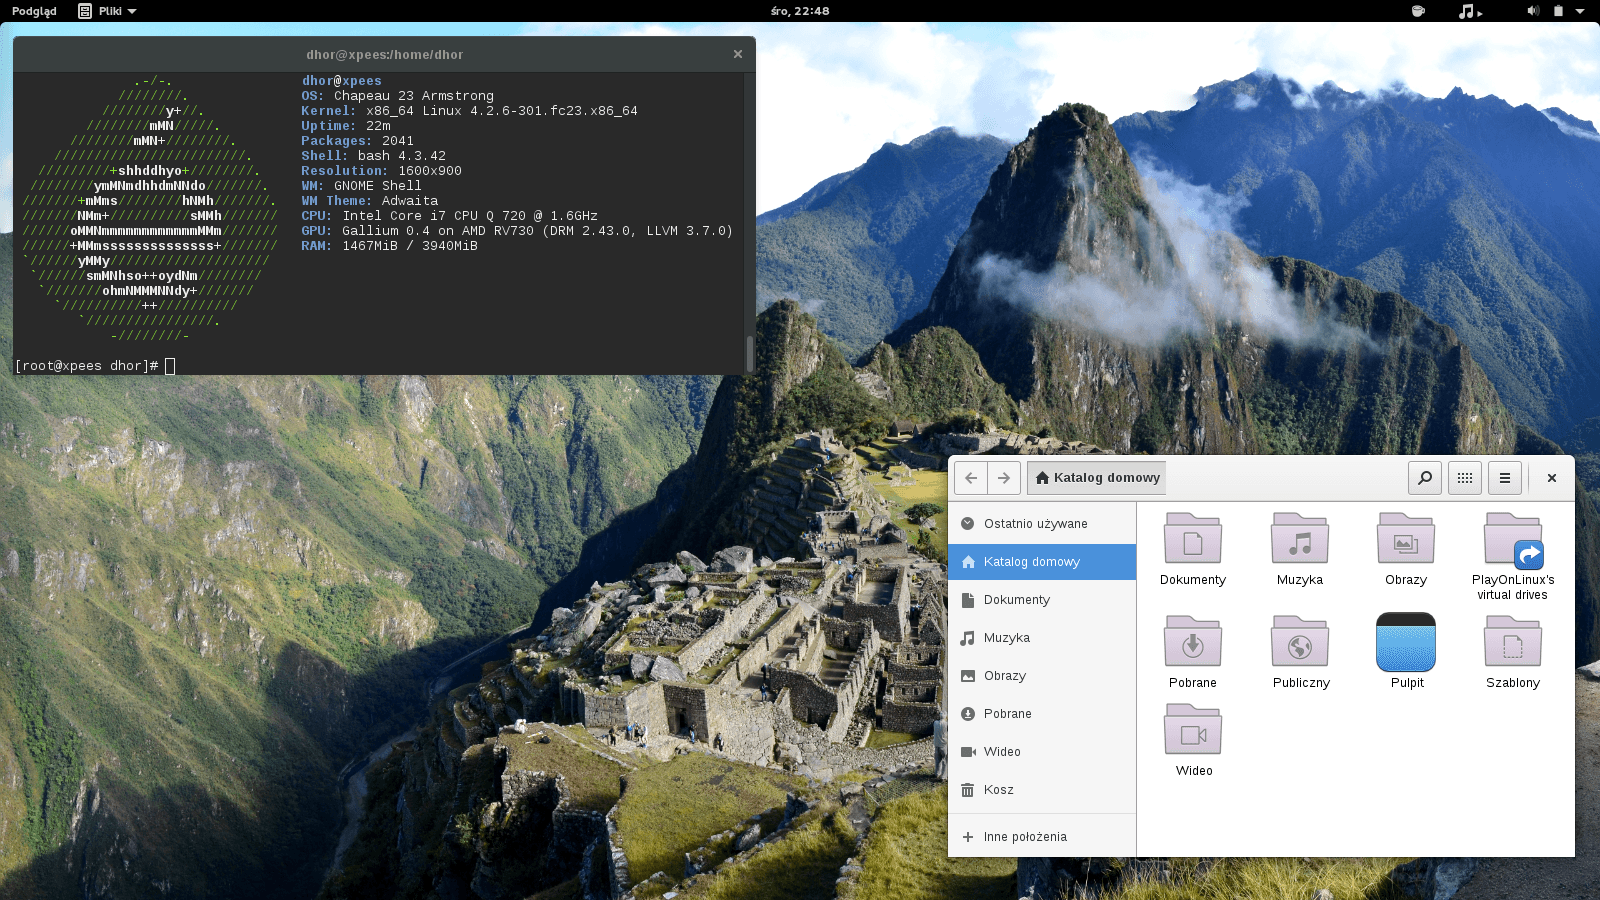Open the hamburger menu in file manager
This screenshot has height=900, width=1600.
1505,478
